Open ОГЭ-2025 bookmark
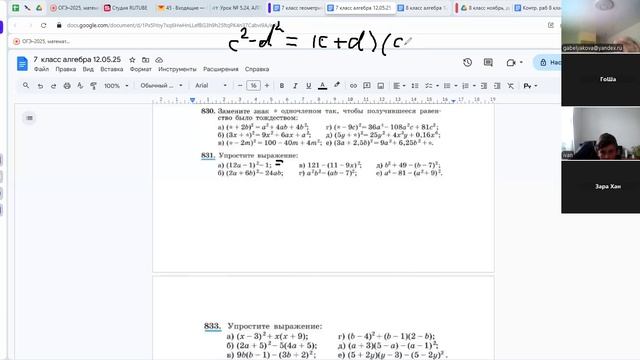This screenshot has width=640, height=360. pyautogui.click(x=41, y=41)
